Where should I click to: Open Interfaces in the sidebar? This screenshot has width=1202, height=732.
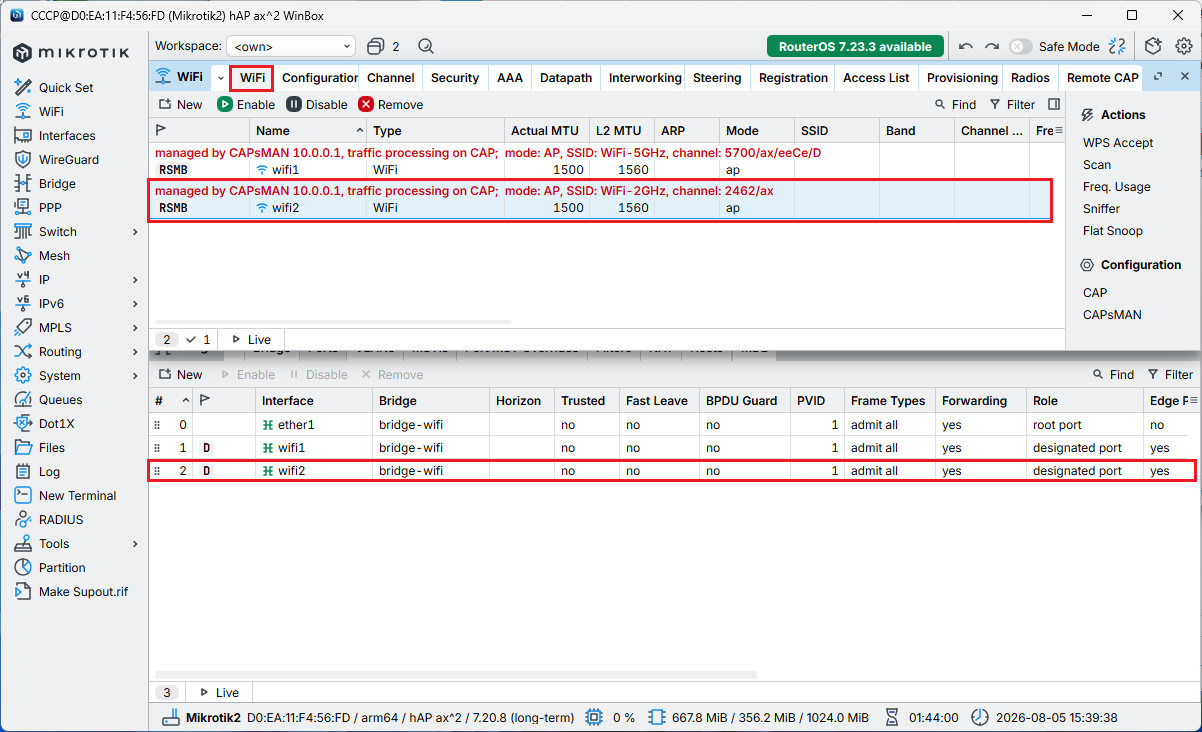[67, 135]
